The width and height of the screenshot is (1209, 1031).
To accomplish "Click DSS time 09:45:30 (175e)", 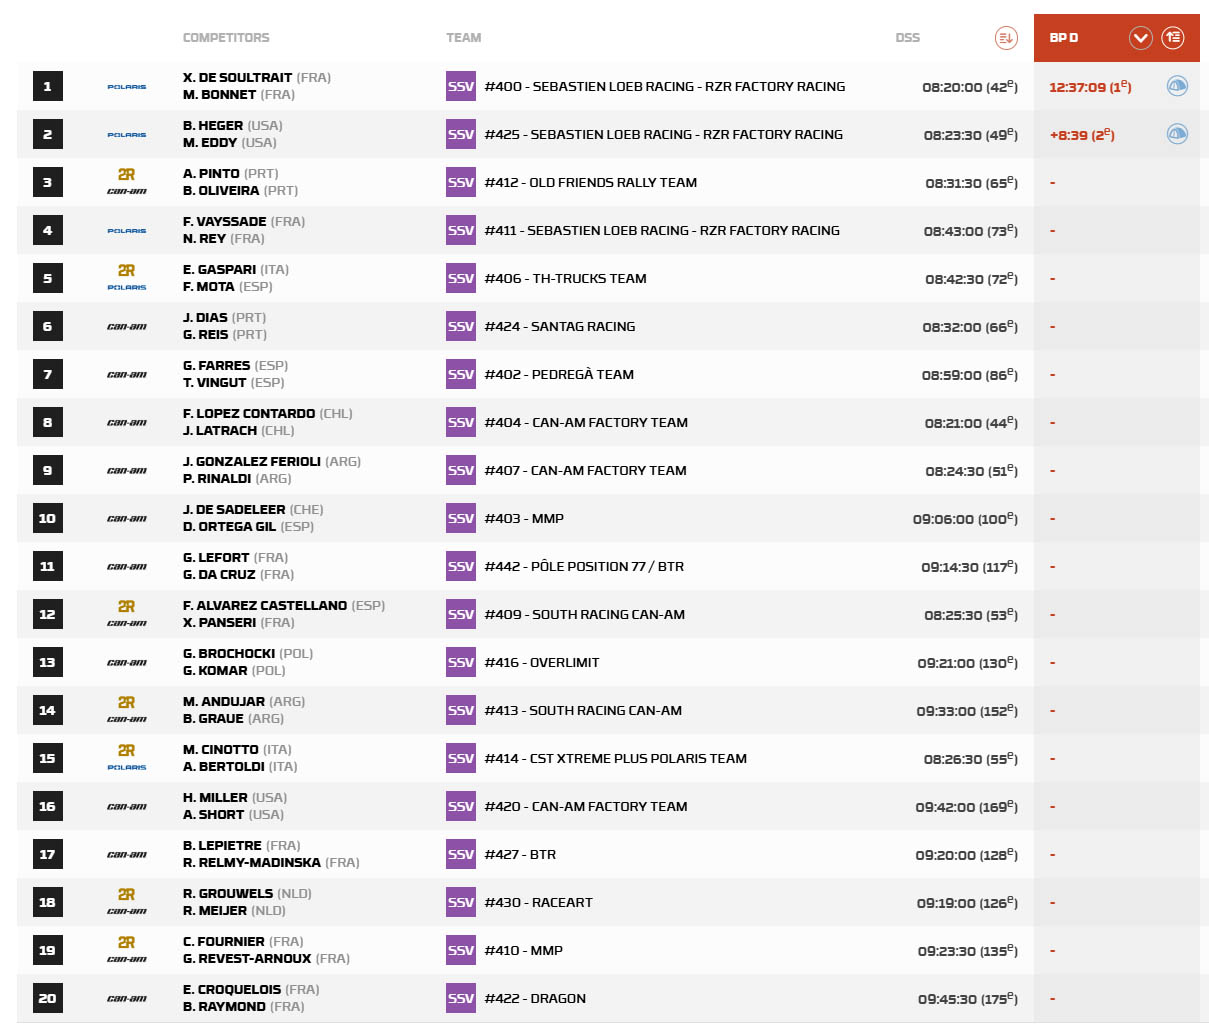I will (968, 999).
